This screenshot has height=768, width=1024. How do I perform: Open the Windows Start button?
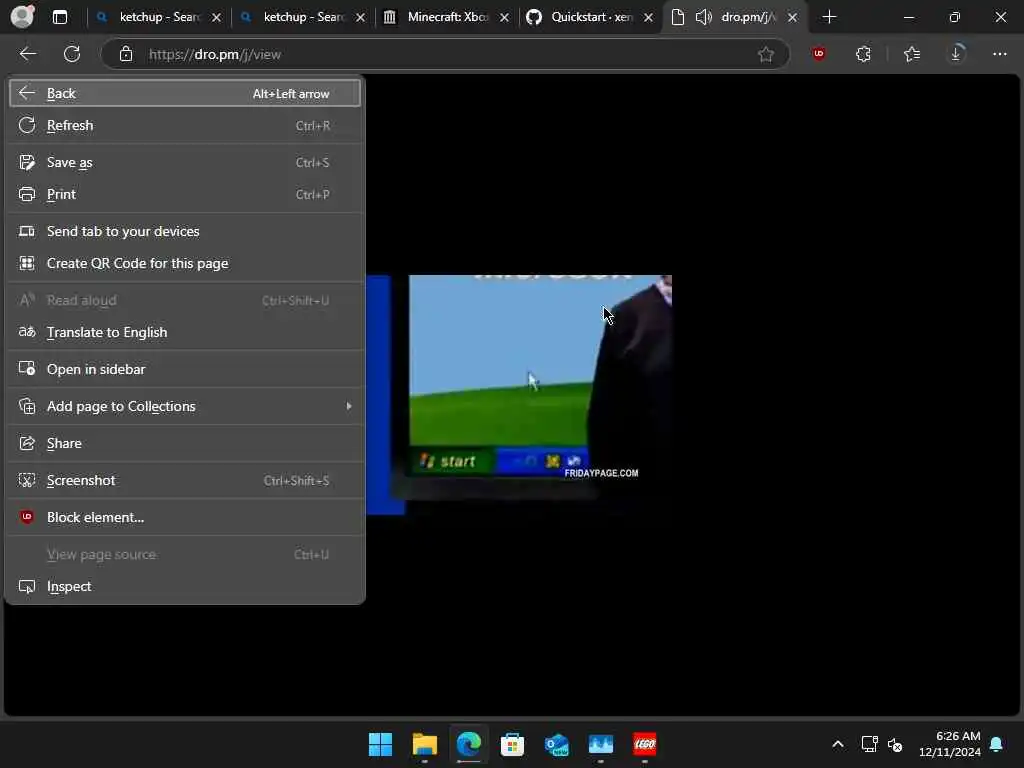(x=380, y=744)
